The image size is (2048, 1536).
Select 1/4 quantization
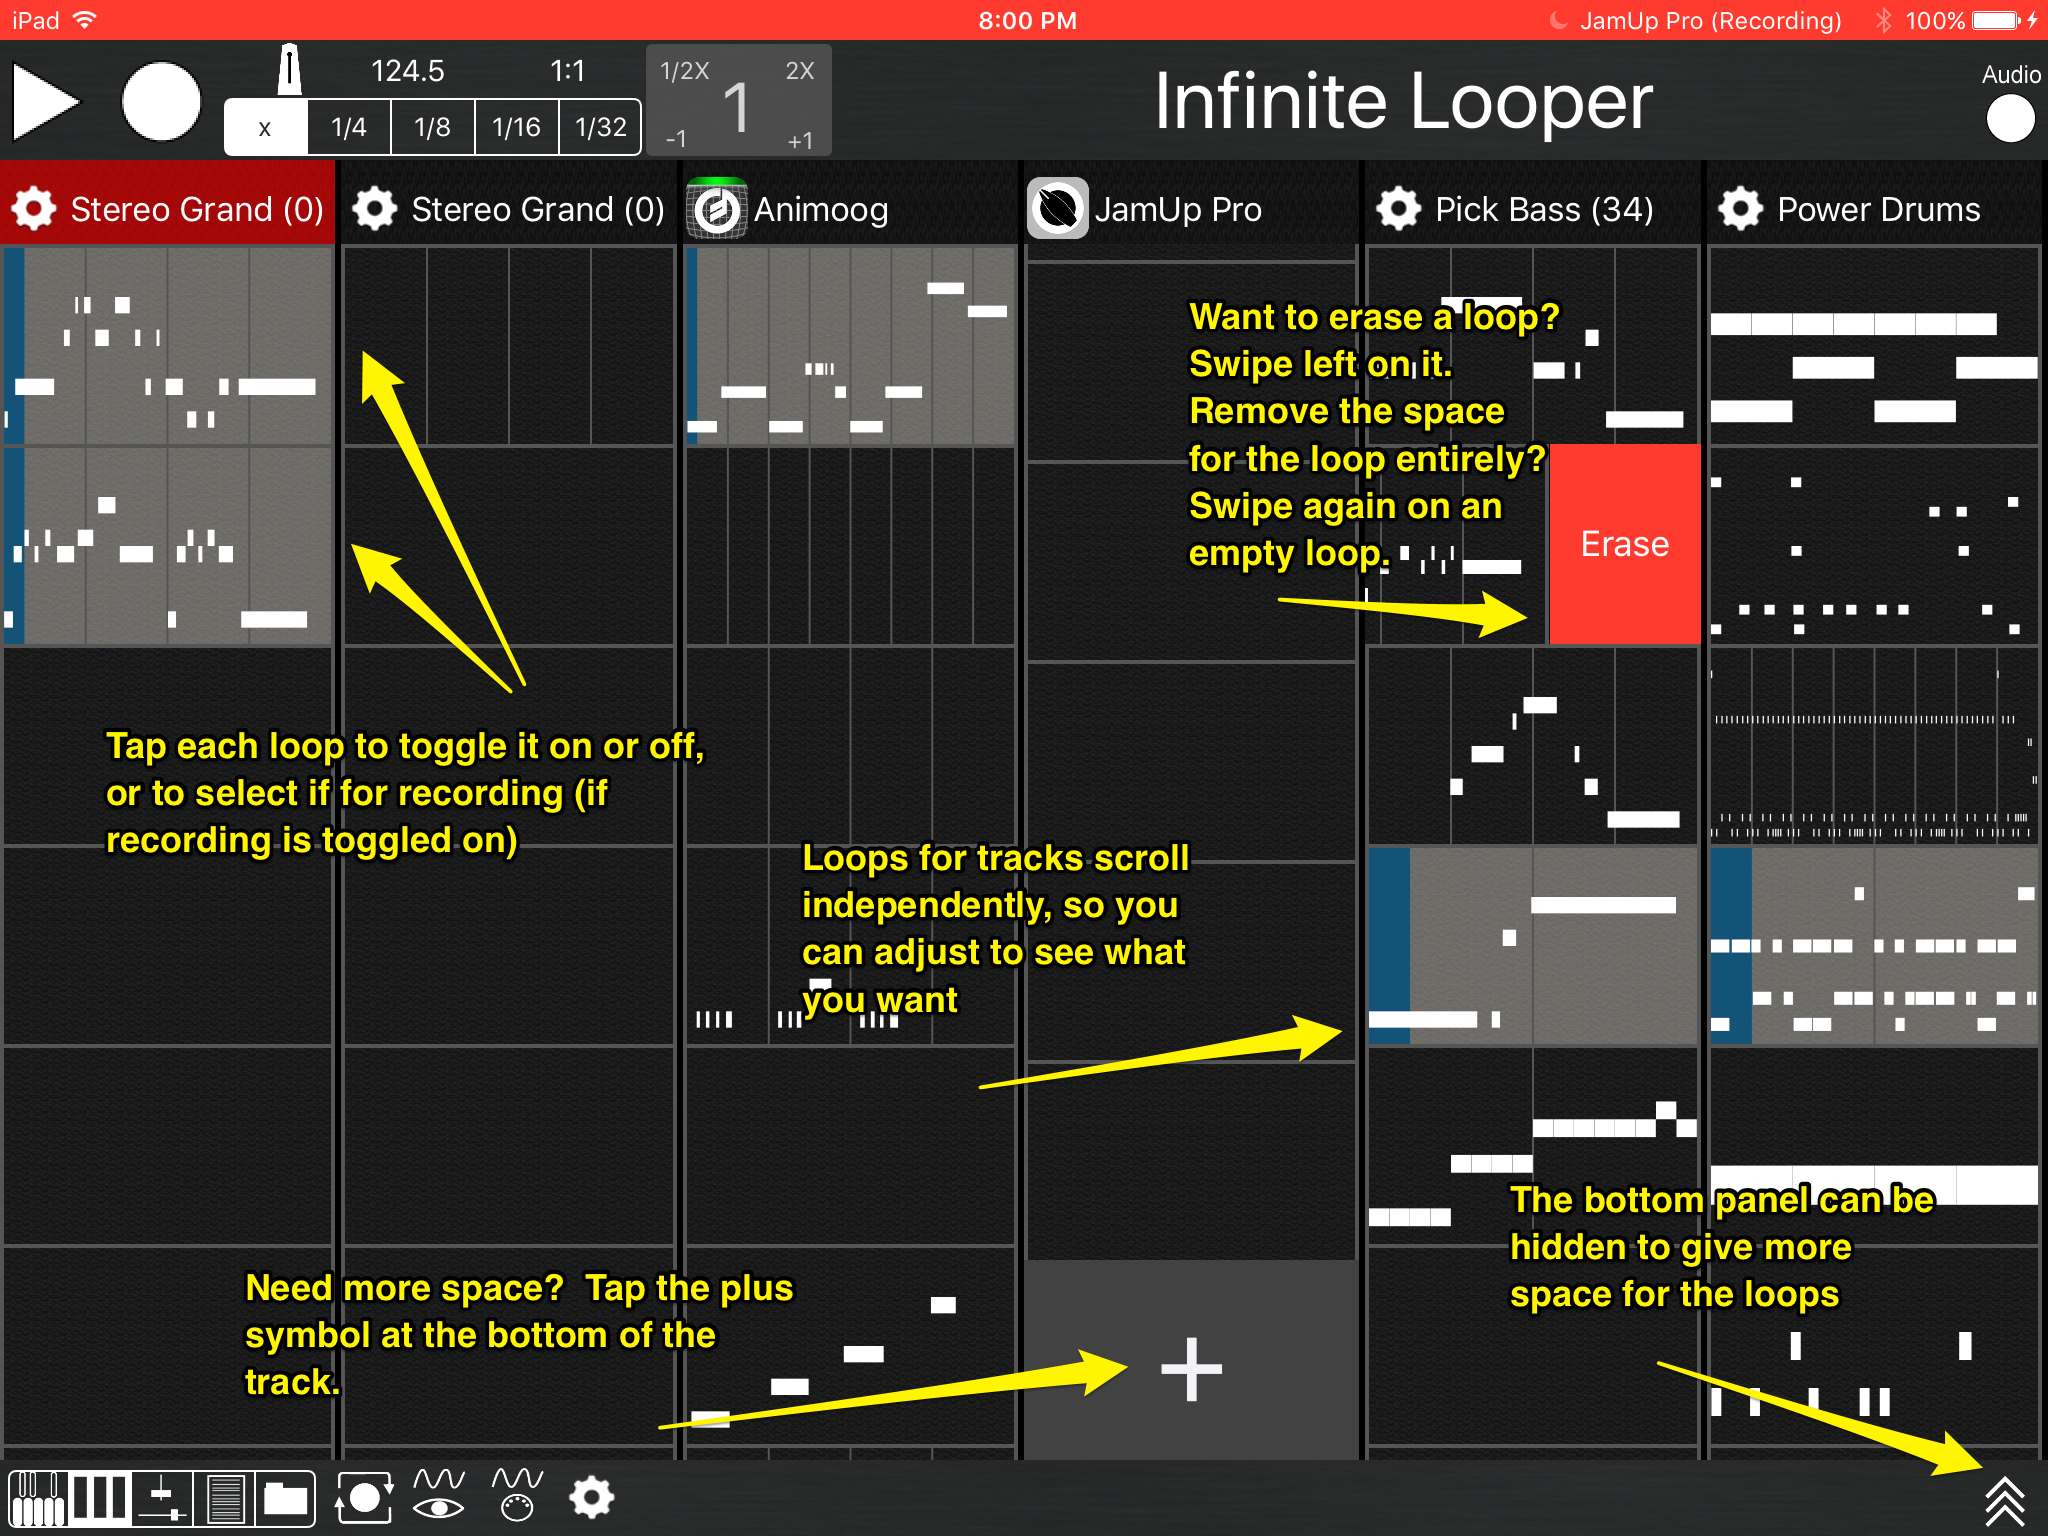pos(349,127)
